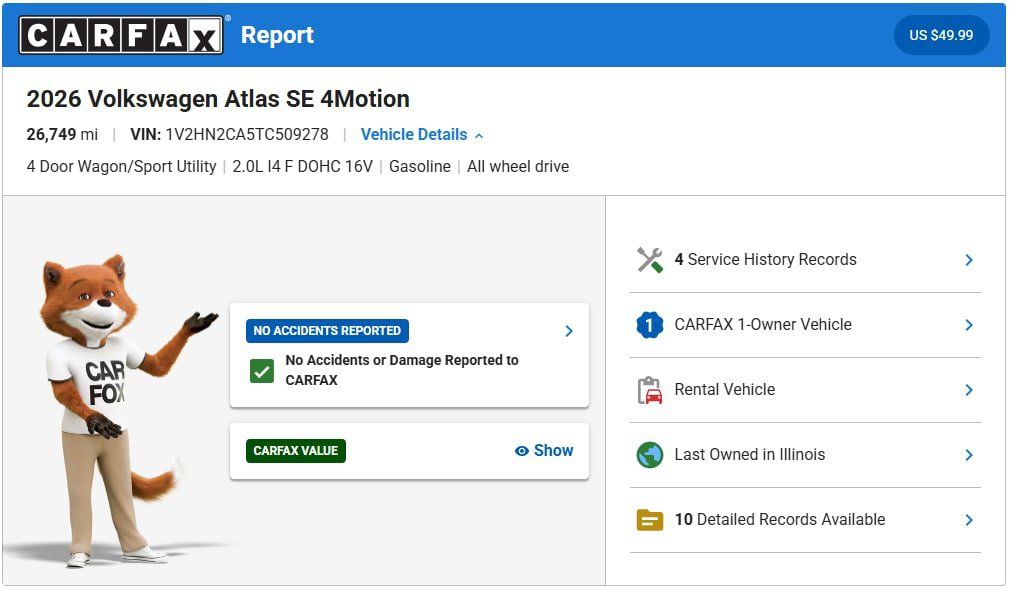Click the 26,749 mi mileage text

click(62, 134)
